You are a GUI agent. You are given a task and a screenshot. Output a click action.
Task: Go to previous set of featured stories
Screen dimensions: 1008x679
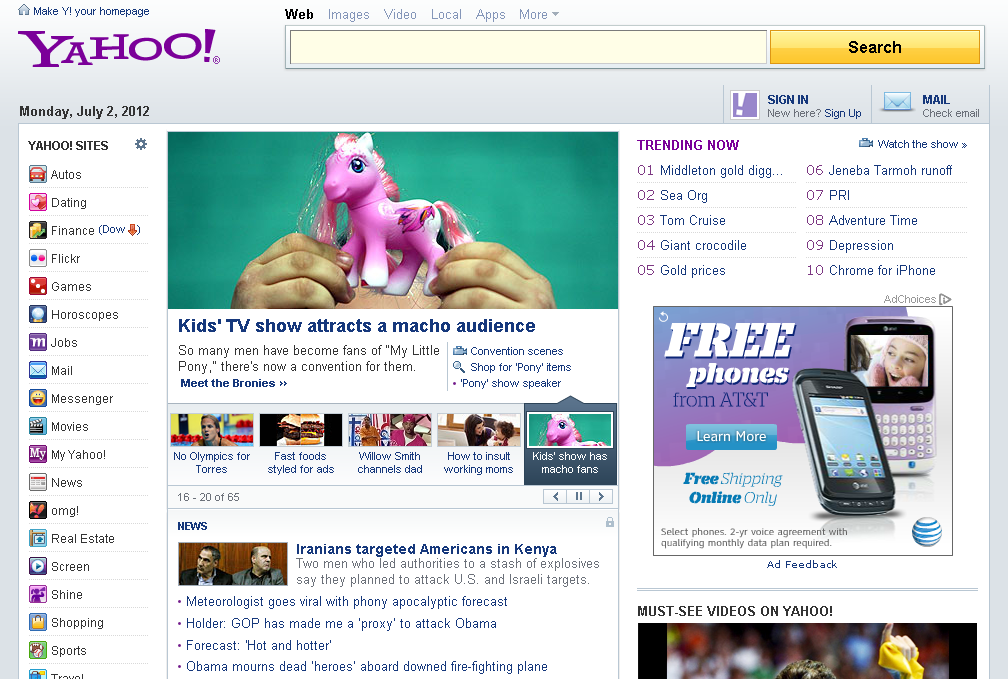[x=555, y=496]
